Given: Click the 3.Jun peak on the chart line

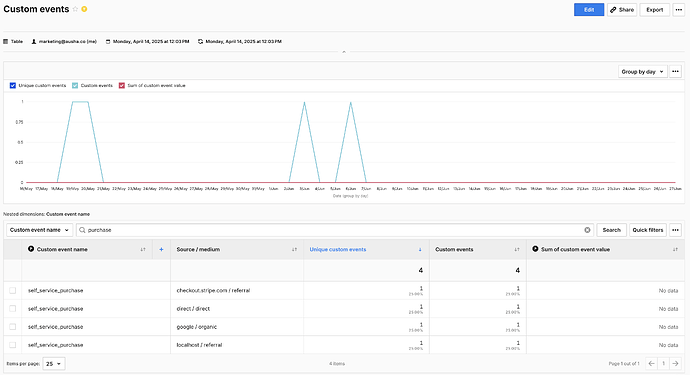Looking at the screenshot, I should 304,102.
